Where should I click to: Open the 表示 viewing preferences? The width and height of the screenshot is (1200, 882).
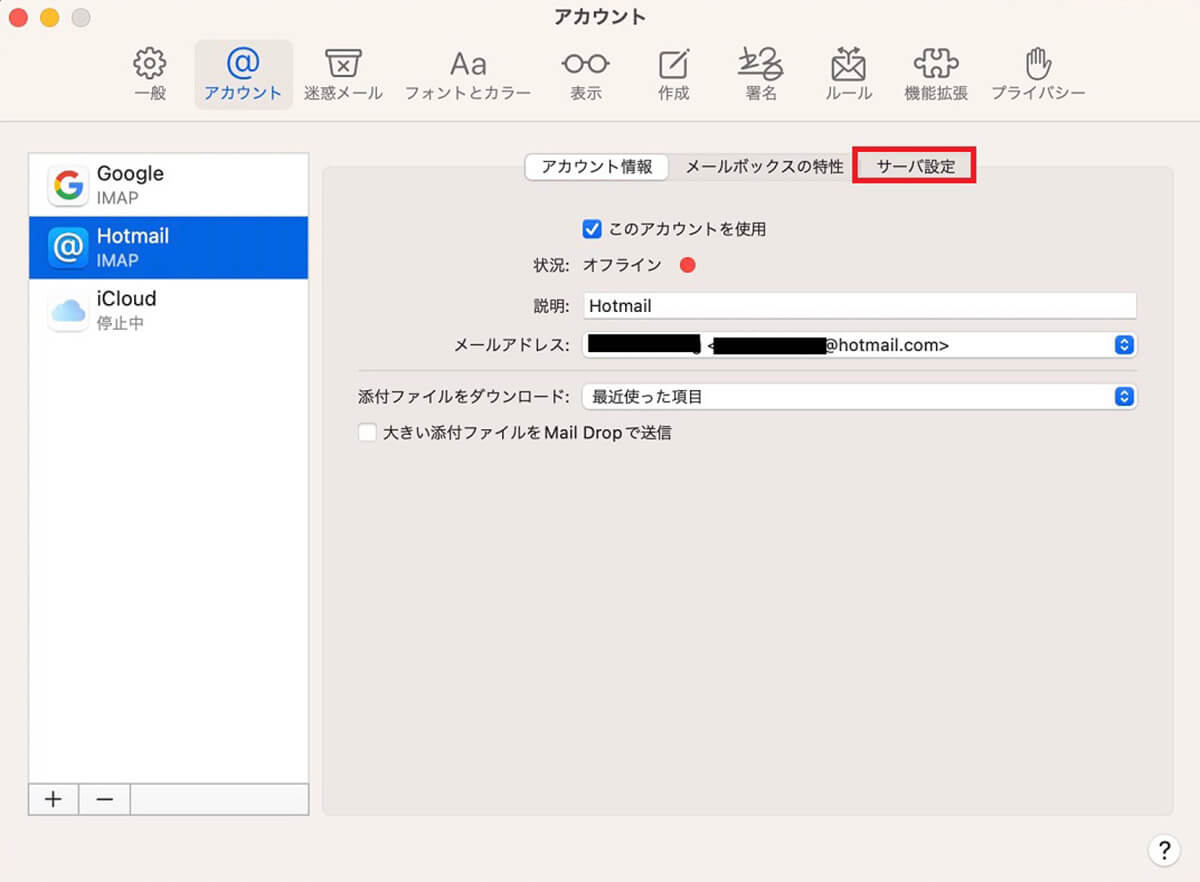coord(586,75)
